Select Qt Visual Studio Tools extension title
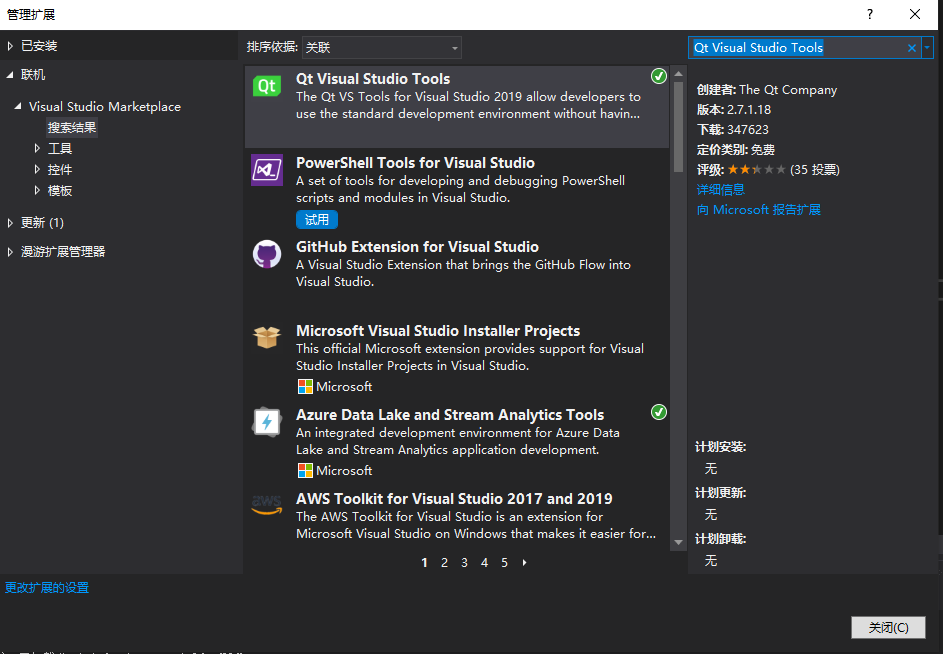Image resolution: width=943 pixels, height=654 pixels. [x=373, y=79]
